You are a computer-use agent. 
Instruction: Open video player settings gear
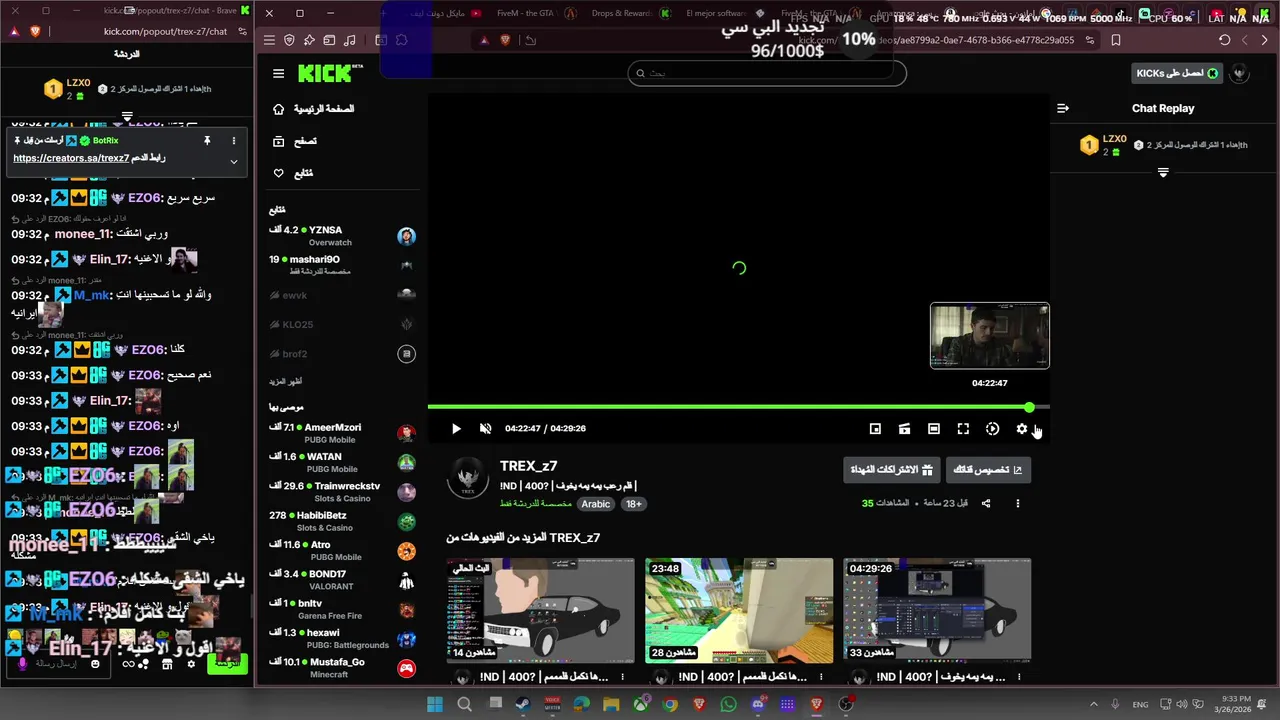(x=1021, y=428)
